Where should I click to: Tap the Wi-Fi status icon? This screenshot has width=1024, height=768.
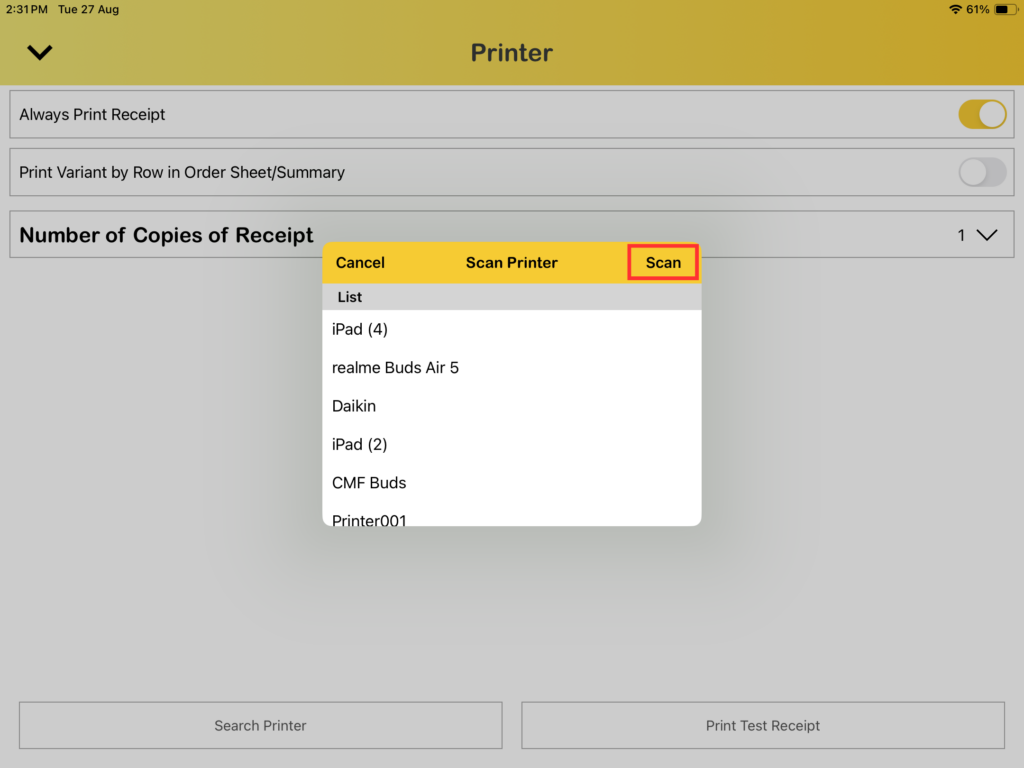(x=955, y=9)
